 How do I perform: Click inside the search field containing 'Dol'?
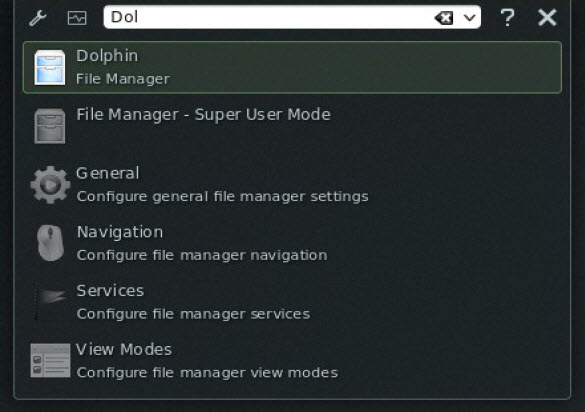(269, 17)
